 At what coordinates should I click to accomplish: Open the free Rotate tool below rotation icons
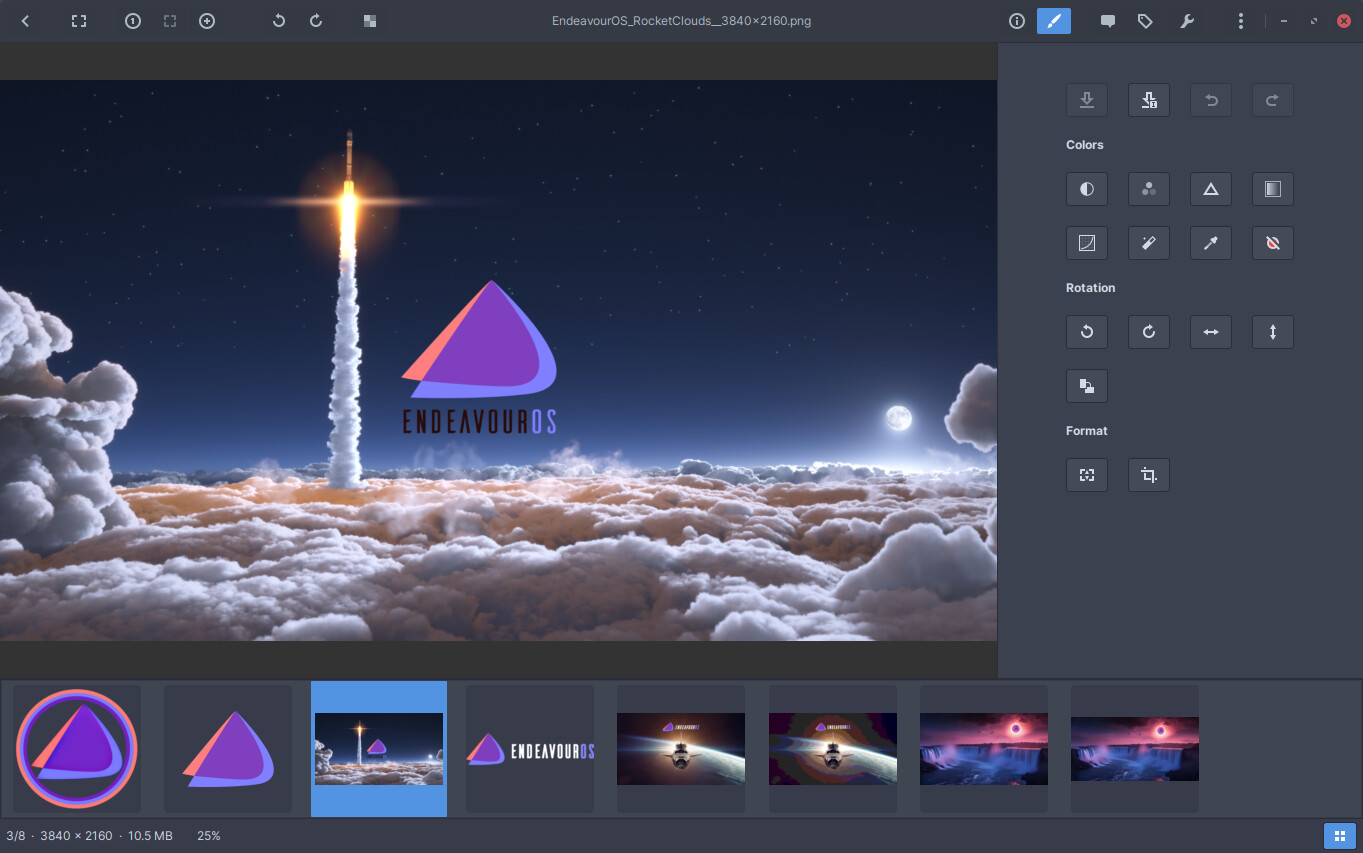click(x=1087, y=386)
